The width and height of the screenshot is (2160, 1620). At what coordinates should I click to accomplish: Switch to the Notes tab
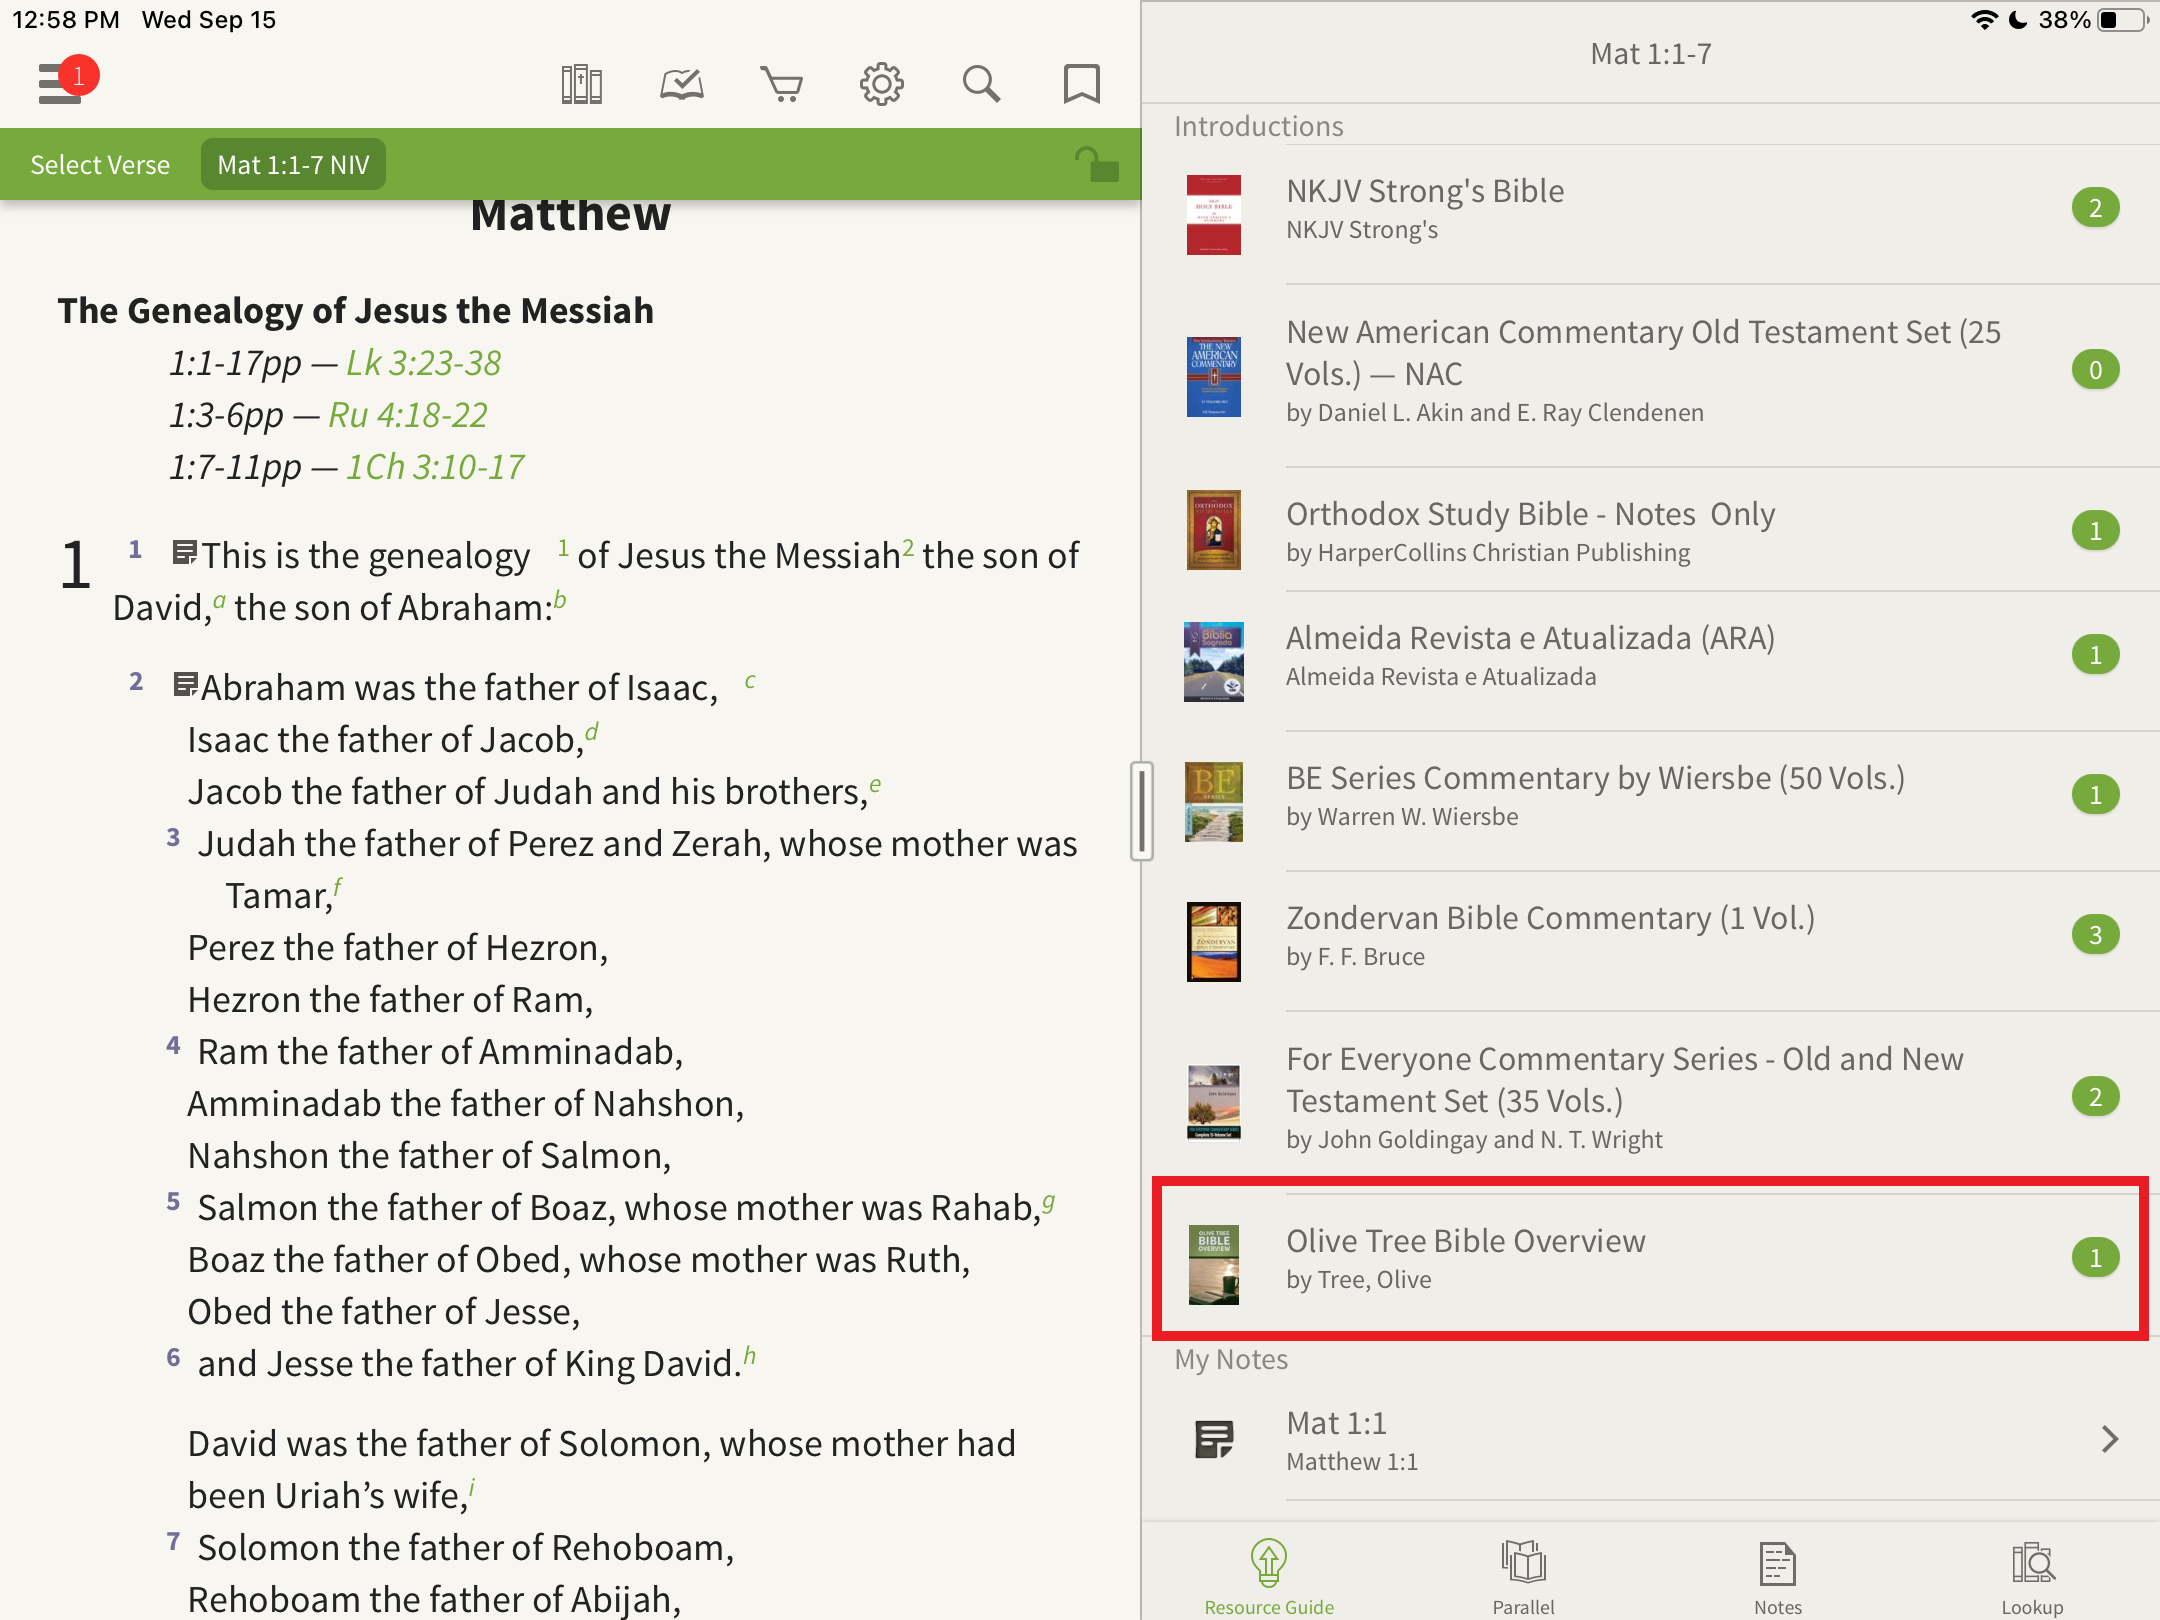point(1777,1577)
